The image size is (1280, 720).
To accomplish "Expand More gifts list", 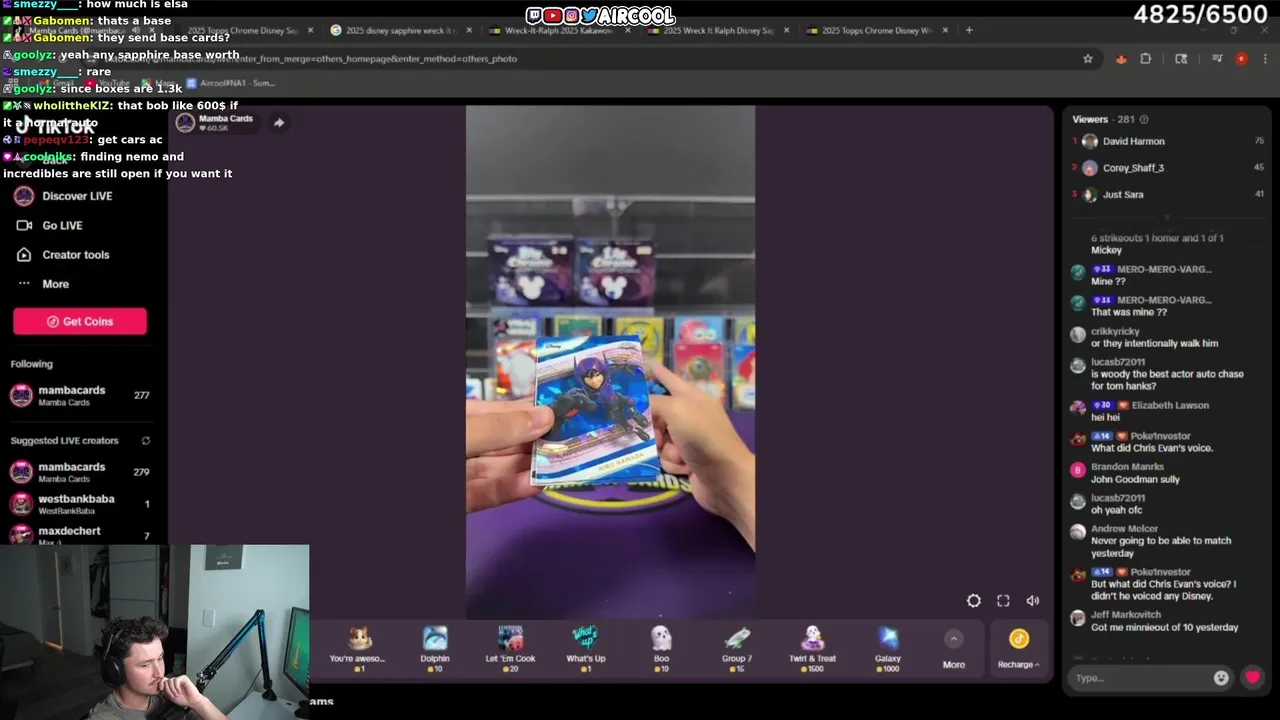I will tap(954, 649).
